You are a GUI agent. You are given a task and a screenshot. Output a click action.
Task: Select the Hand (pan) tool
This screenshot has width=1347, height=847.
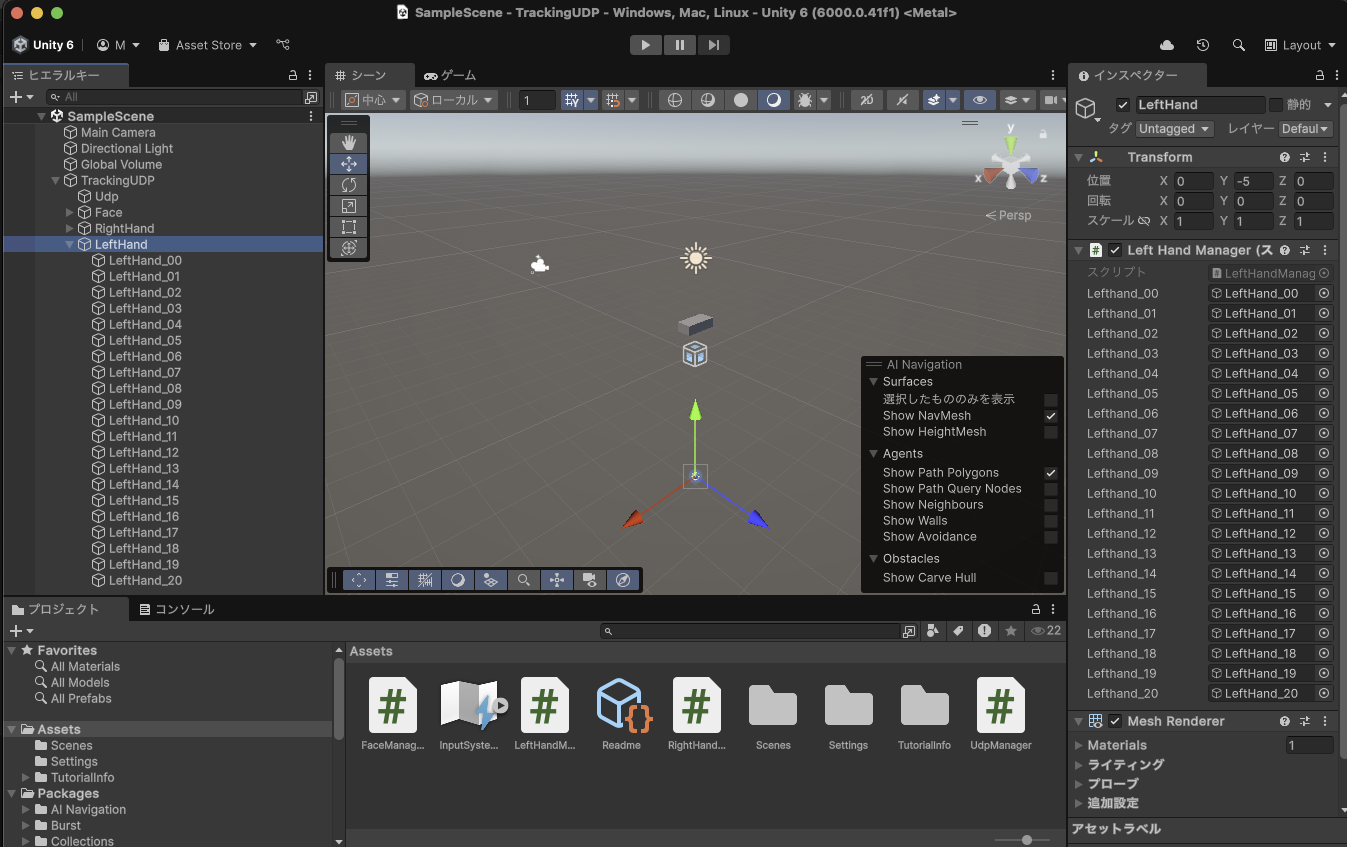point(348,142)
